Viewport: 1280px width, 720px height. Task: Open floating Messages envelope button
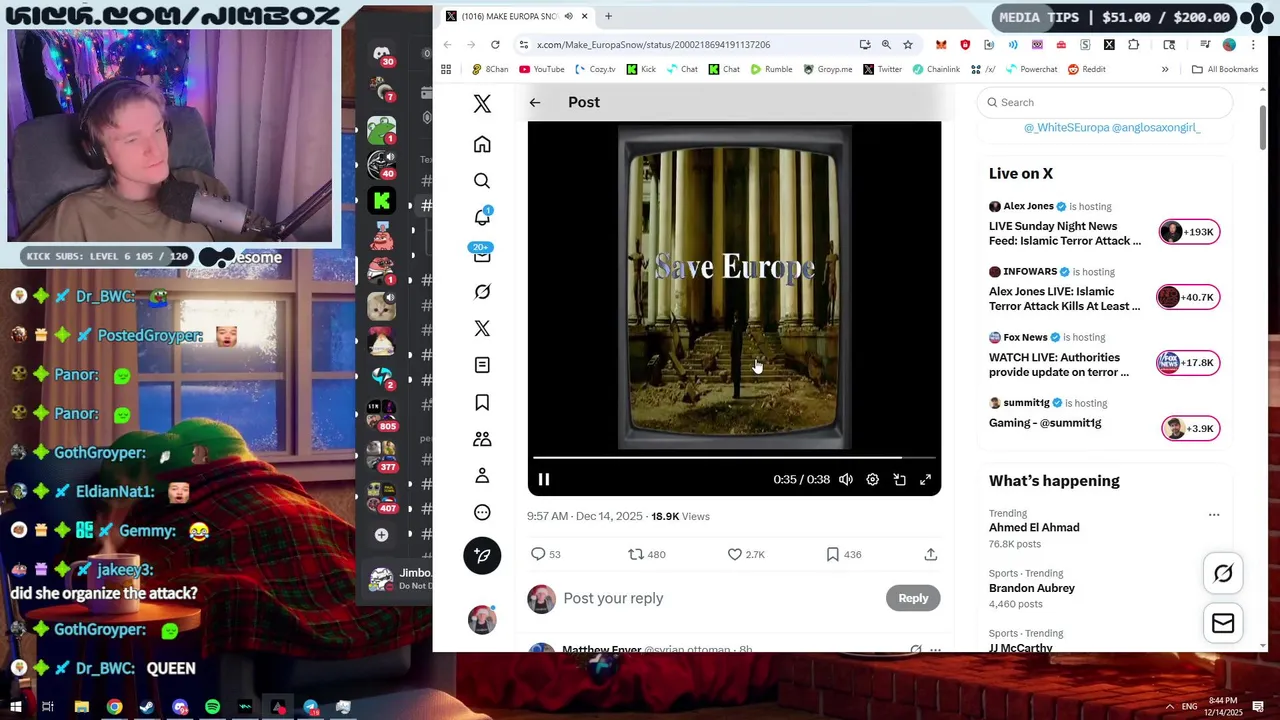click(x=1223, y=624)
